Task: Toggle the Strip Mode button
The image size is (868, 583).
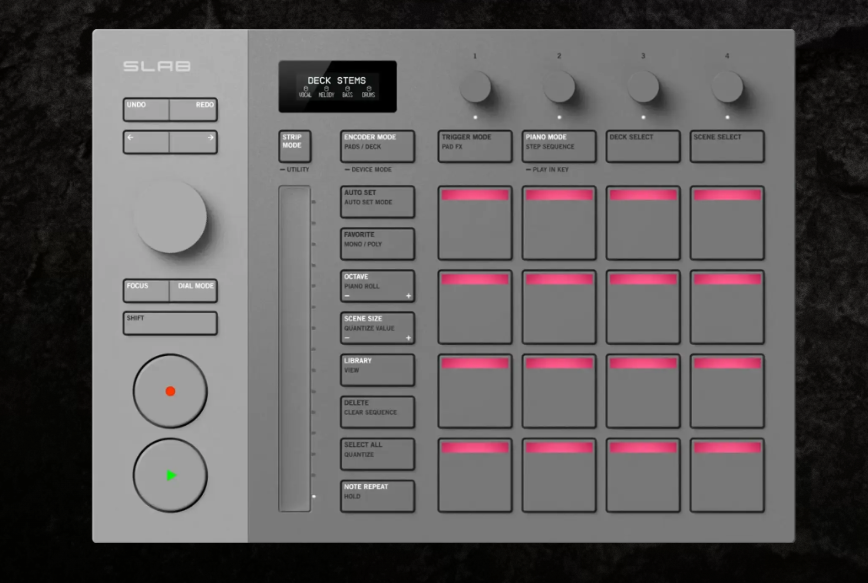Action: pyautogui.click(x=295, y=146)
